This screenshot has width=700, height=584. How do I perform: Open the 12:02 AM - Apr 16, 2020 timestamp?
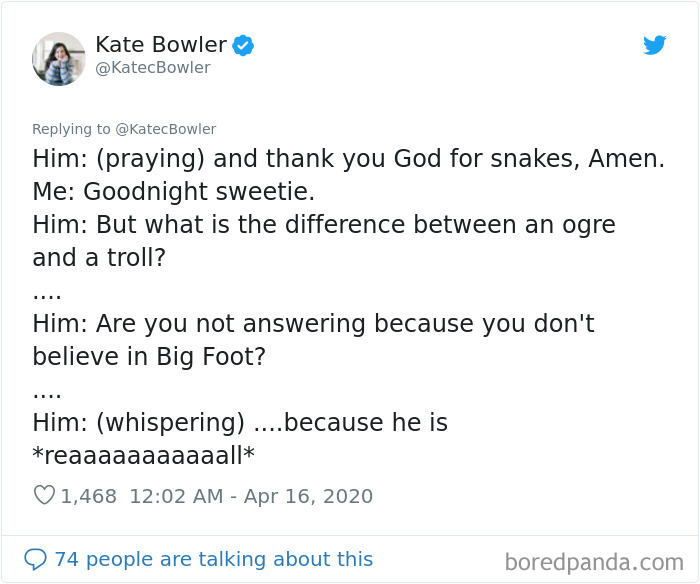tap(251, 496)
